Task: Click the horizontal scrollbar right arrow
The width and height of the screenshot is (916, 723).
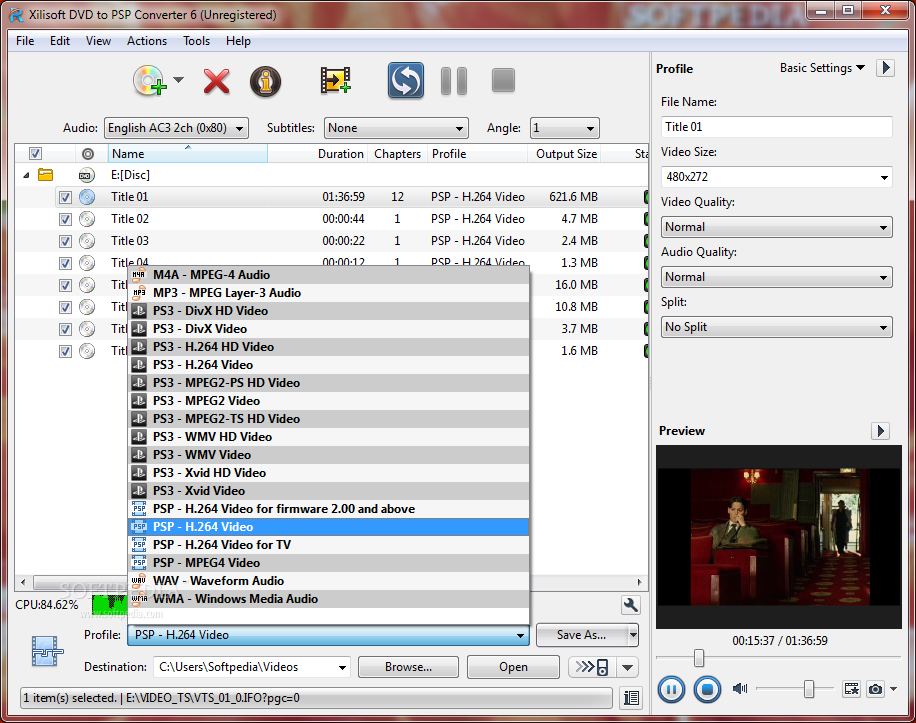Action: click(639, 582)
